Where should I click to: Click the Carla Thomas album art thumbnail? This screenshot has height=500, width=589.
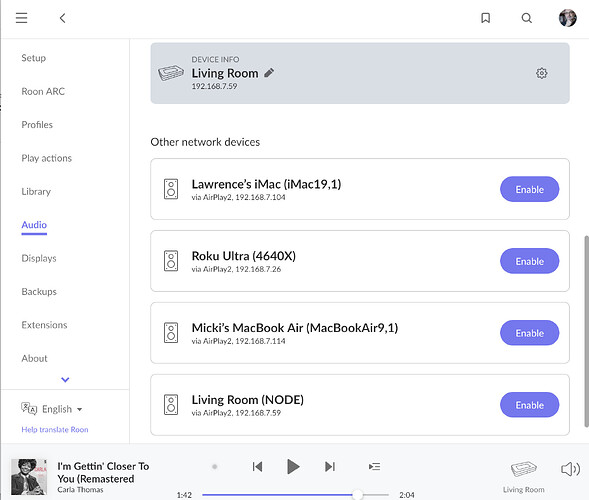tap(29, 477)
